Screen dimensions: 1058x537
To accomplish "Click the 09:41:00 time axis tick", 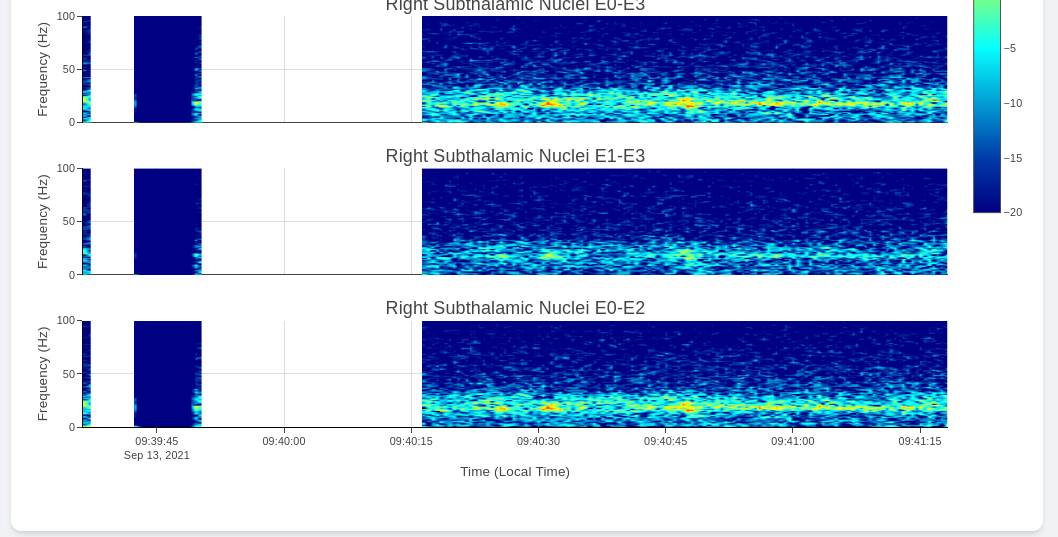I will (x=792, y=441).
